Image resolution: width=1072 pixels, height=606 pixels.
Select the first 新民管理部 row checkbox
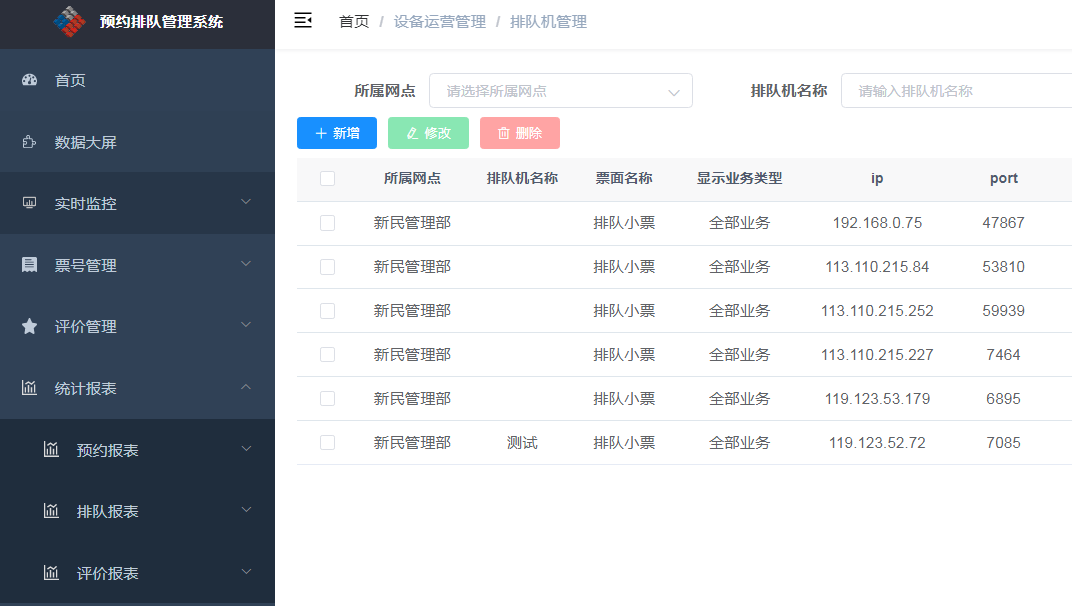[326, 222]
